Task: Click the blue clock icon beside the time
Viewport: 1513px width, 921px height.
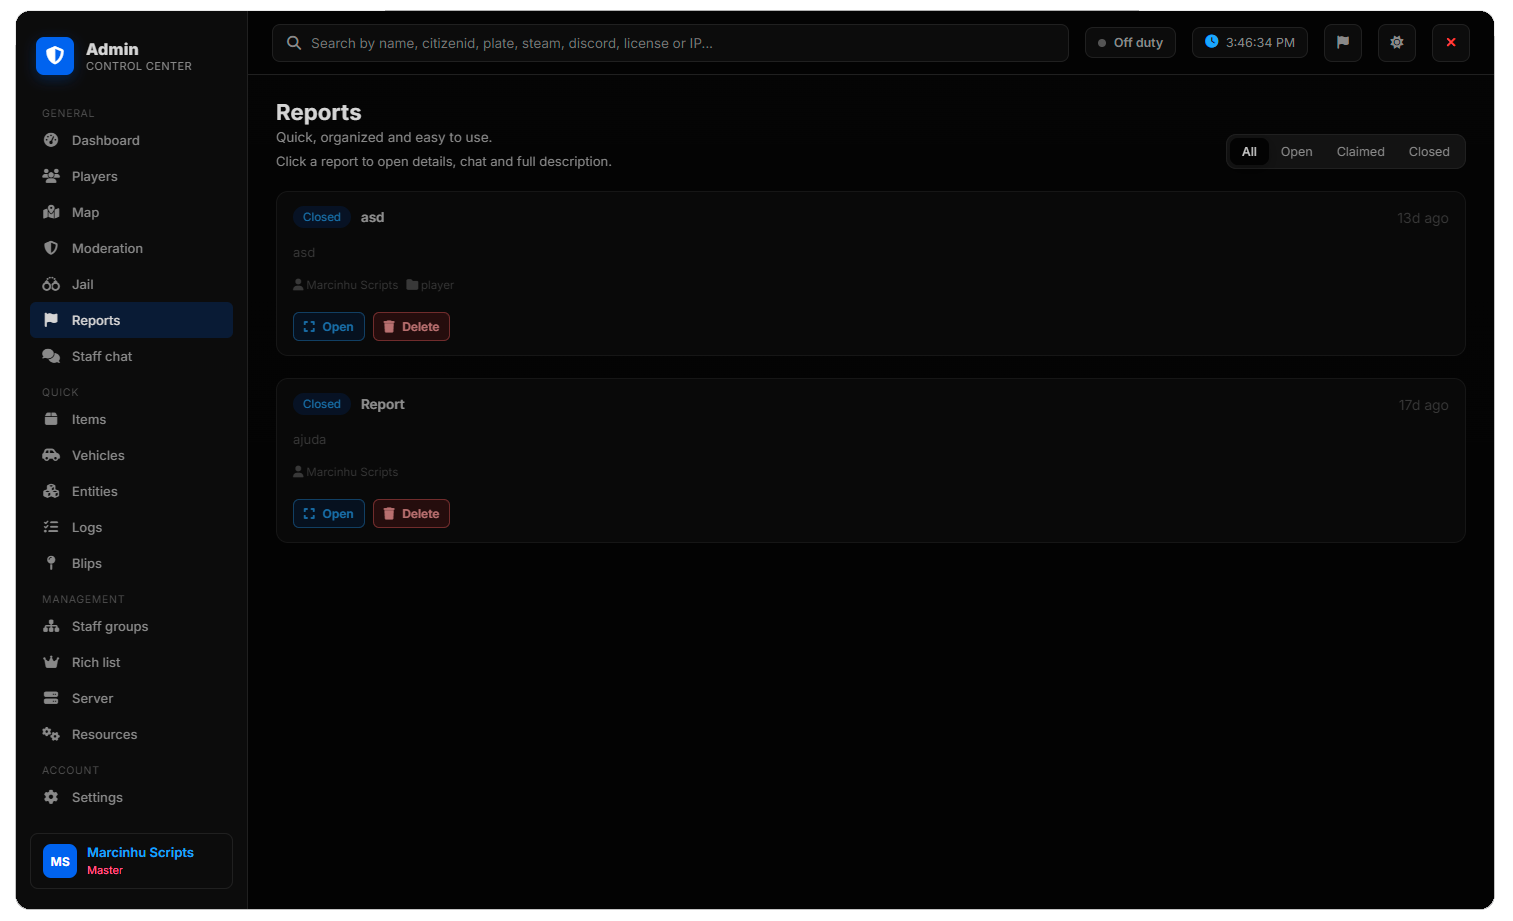Action: [x=1211, y=42]
